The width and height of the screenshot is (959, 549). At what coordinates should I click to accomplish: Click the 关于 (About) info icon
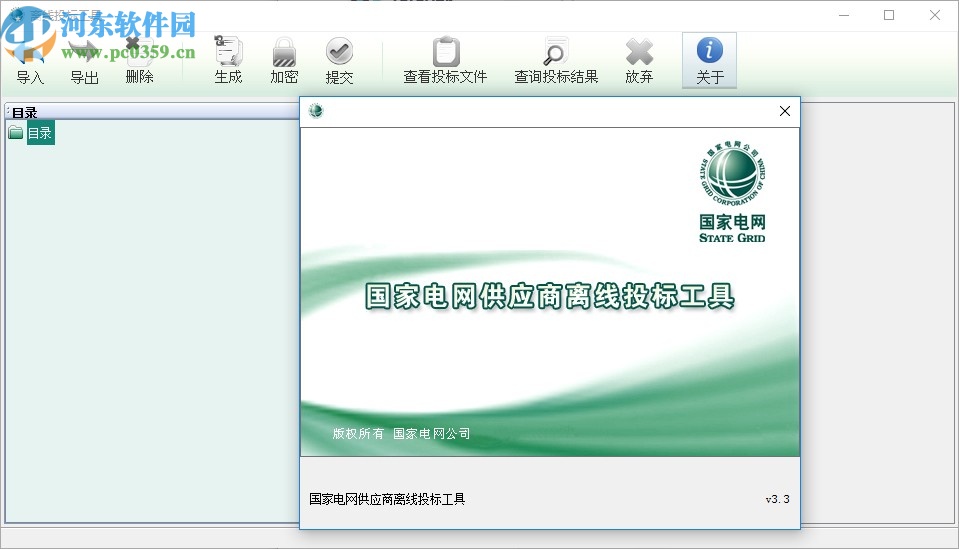pos(709,51)
